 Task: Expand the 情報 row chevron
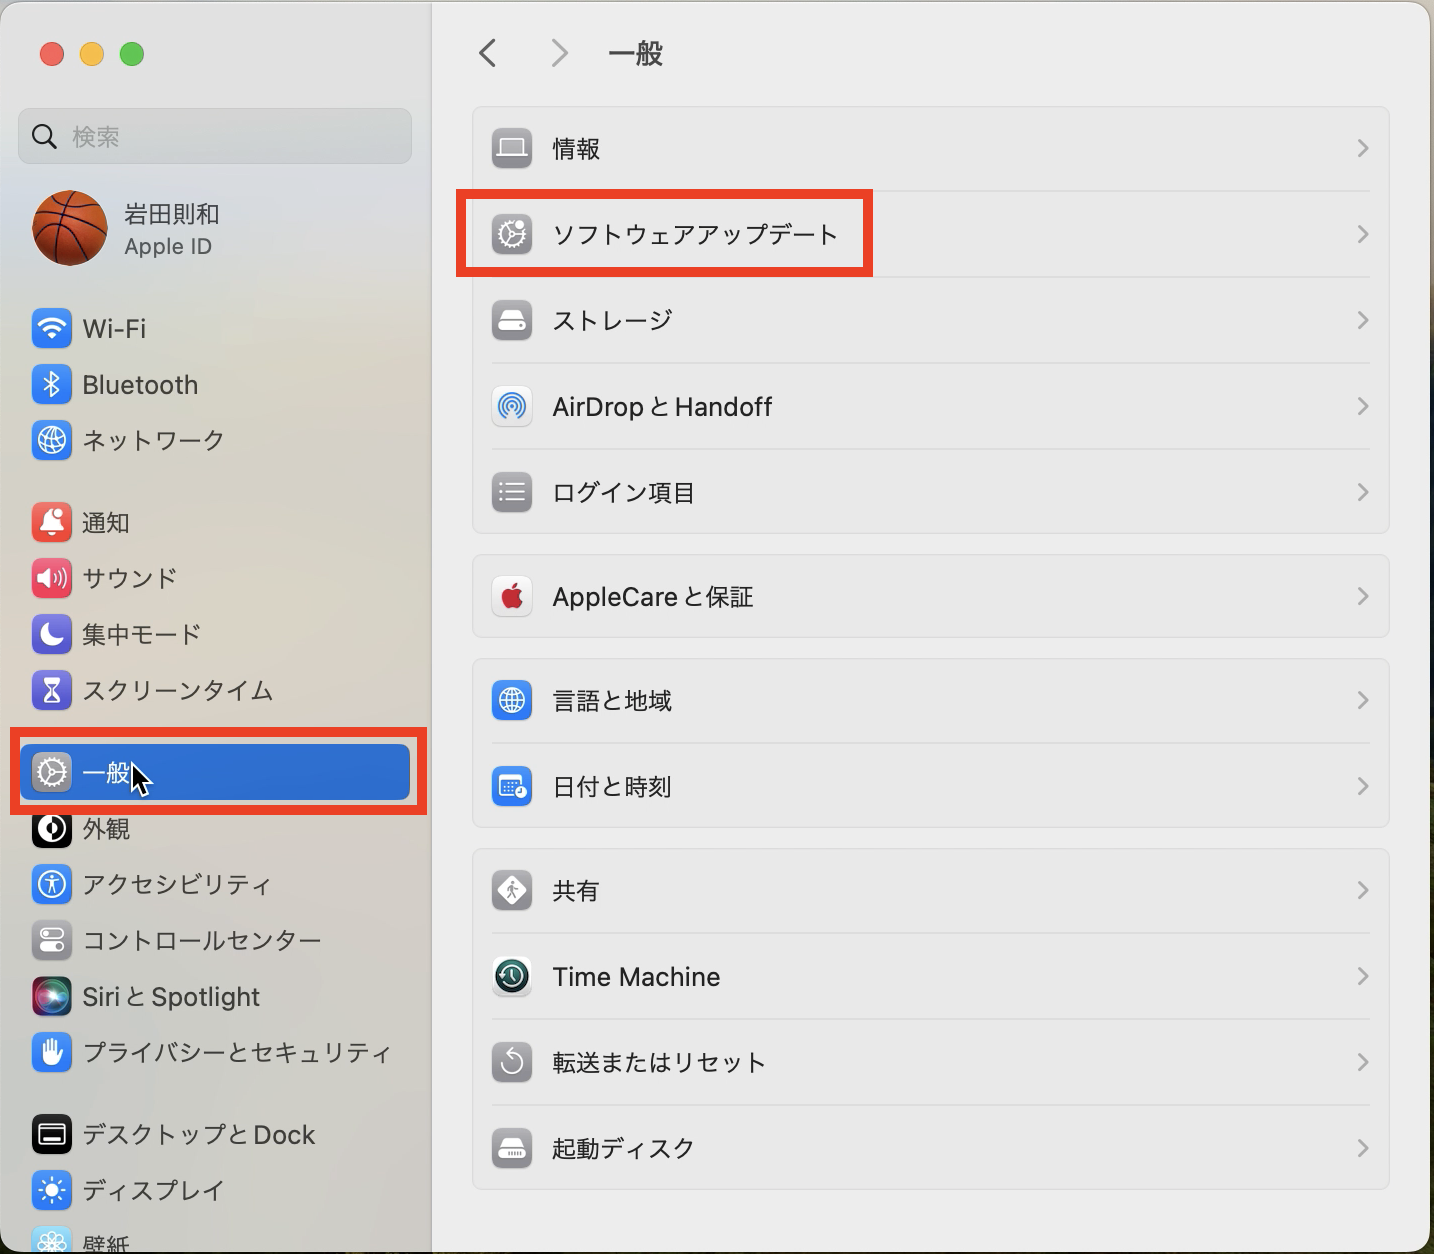point(1362,148)
